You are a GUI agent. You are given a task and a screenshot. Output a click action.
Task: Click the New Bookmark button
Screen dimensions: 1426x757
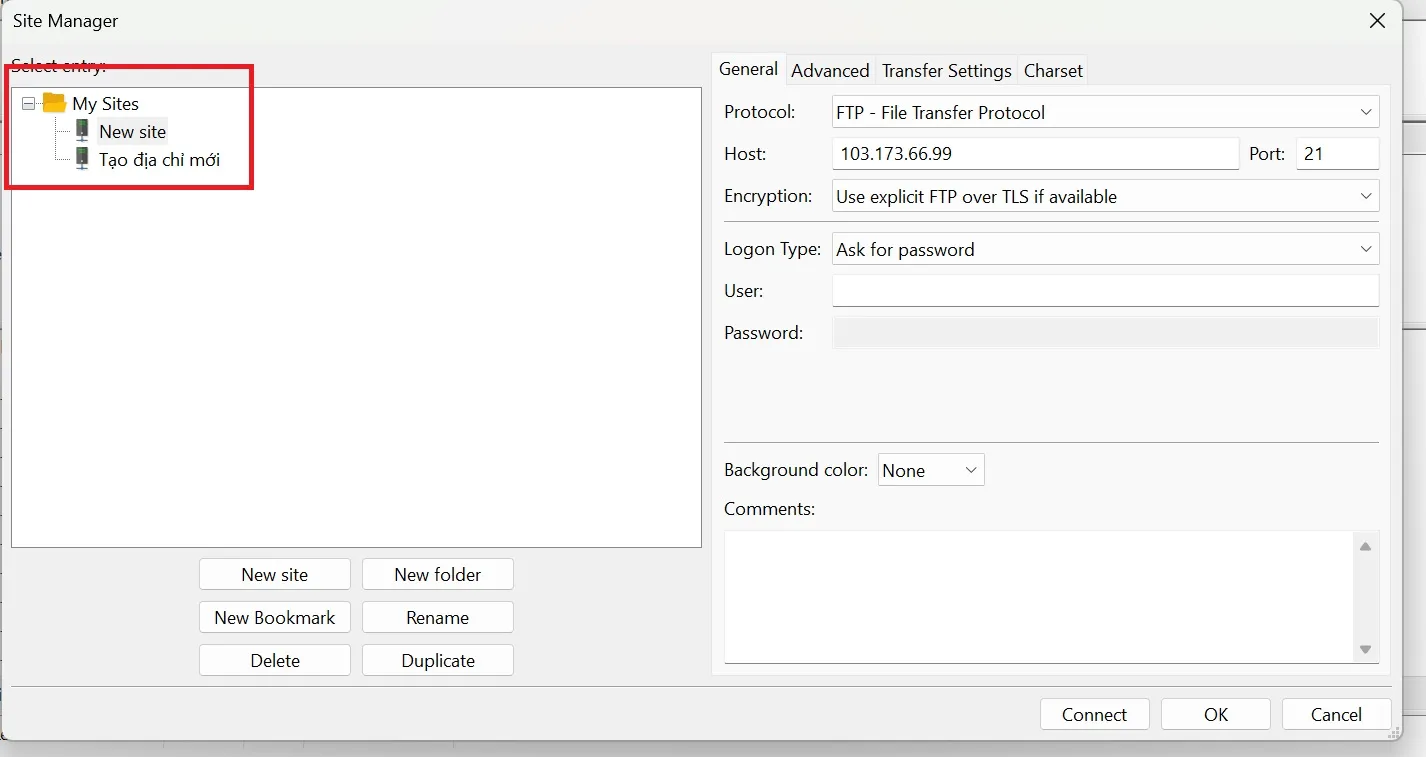[275, 617]
